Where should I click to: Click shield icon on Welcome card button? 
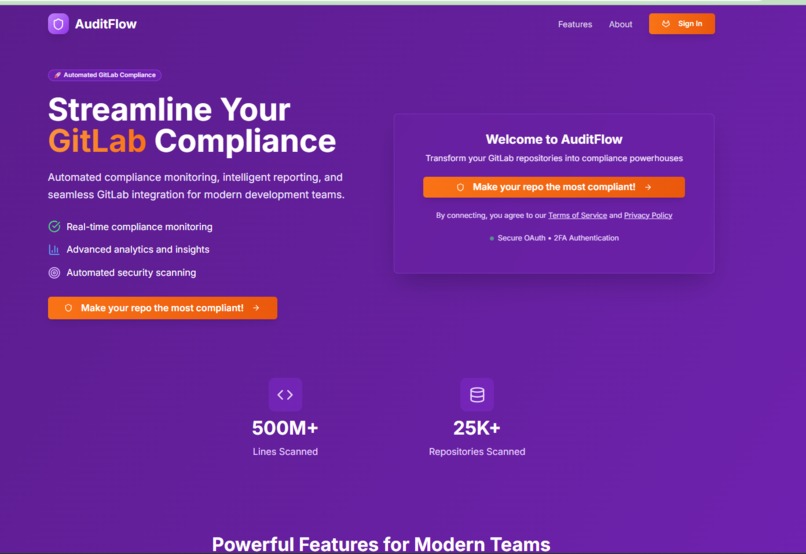click(x=460, y=187)
